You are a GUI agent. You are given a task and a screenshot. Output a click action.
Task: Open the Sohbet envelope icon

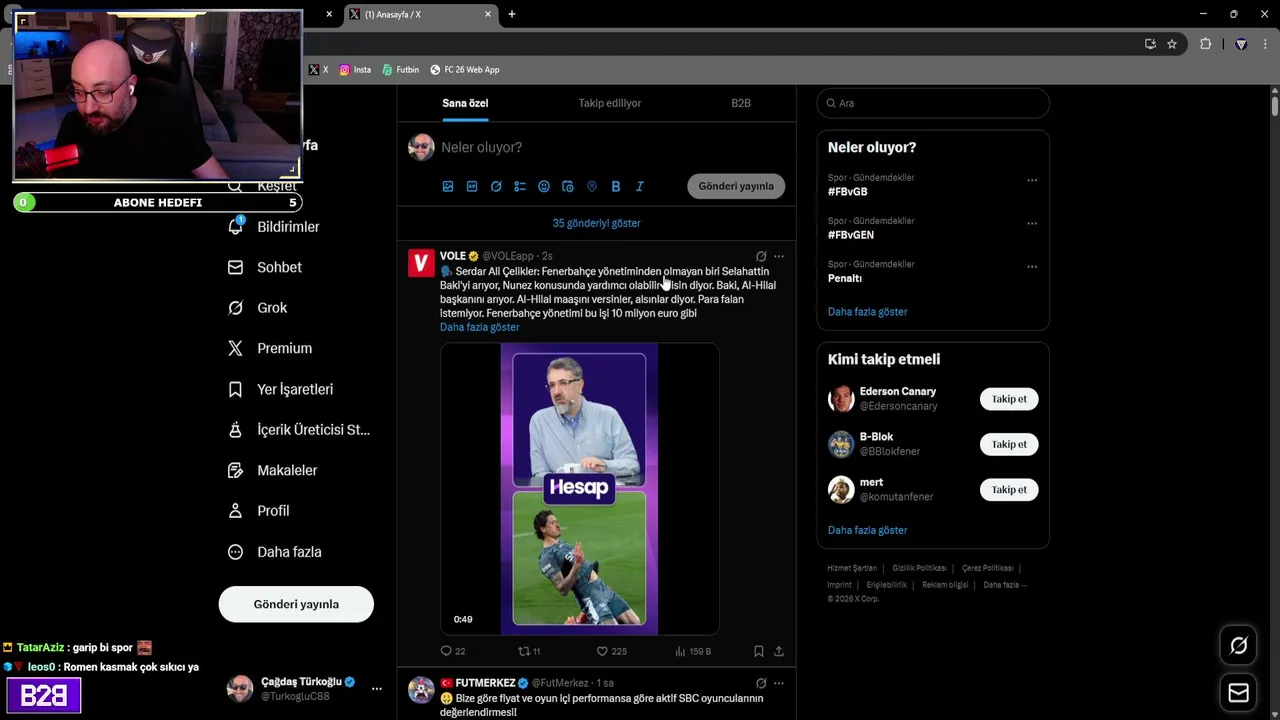tap(235, 267)
